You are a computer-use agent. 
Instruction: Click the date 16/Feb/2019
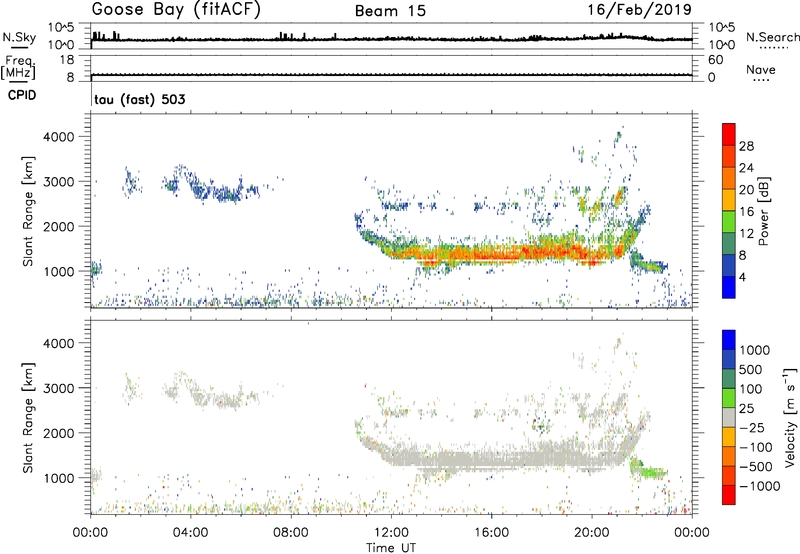pyautogui.click(x=640, y=10)
